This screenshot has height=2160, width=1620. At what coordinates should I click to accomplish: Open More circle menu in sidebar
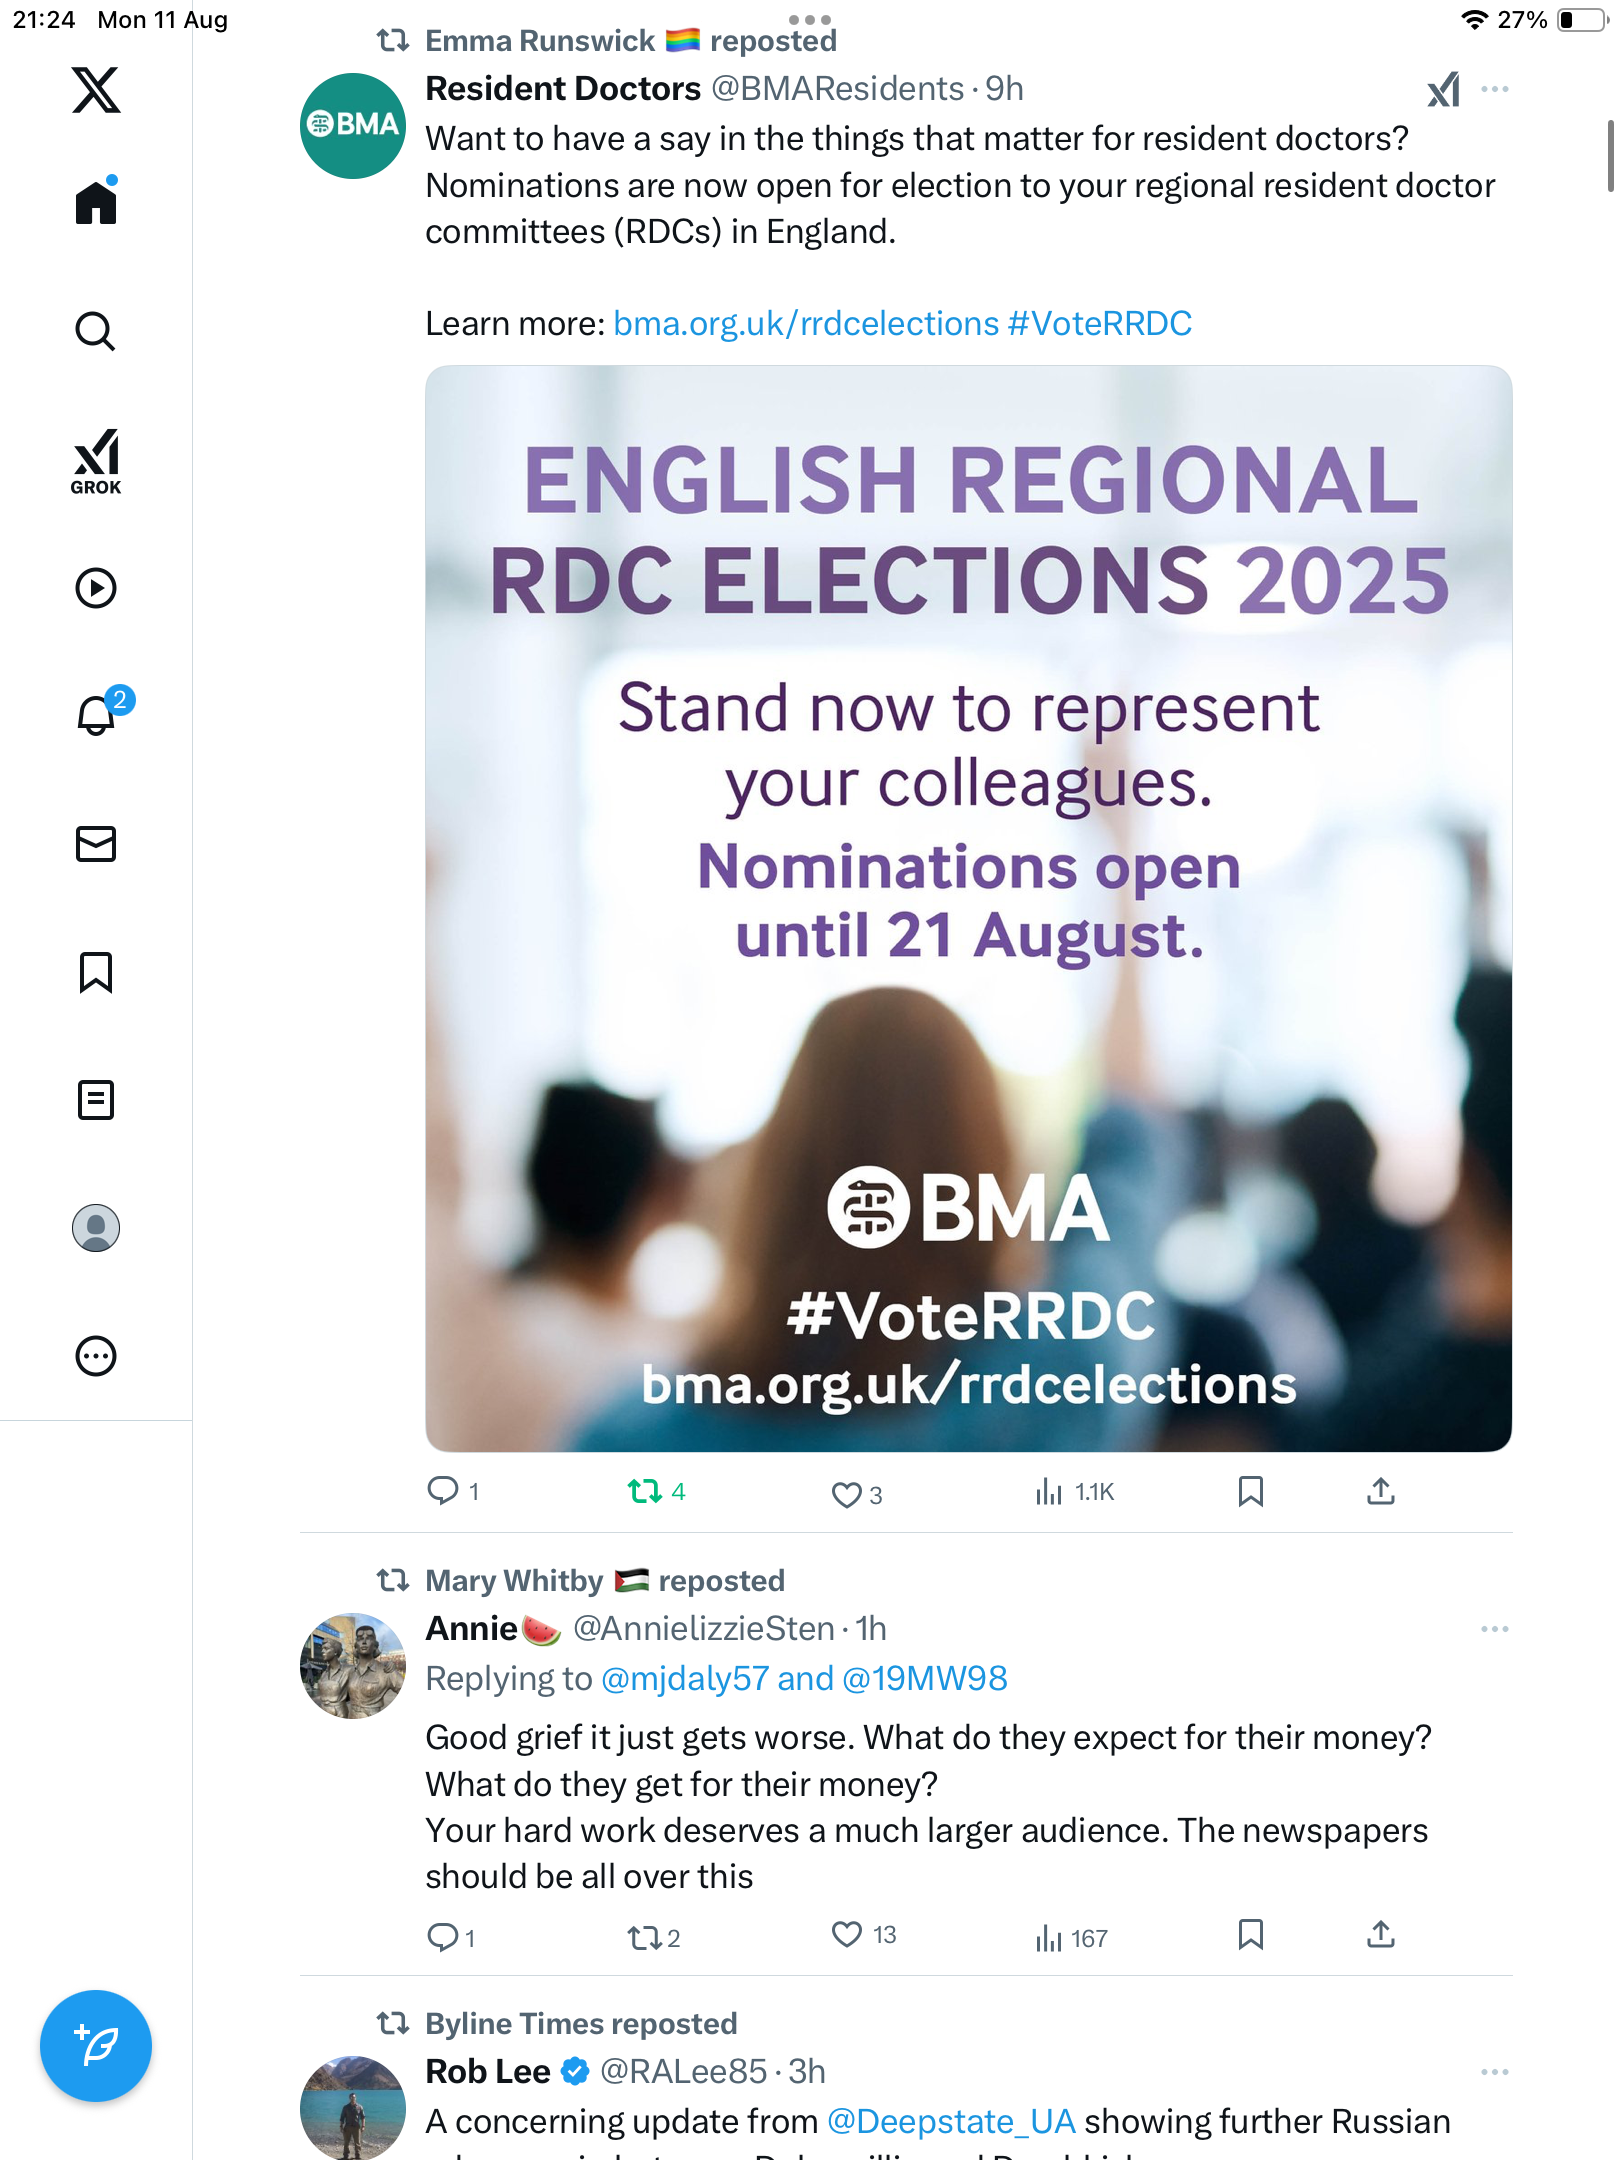click(96, 1356)
